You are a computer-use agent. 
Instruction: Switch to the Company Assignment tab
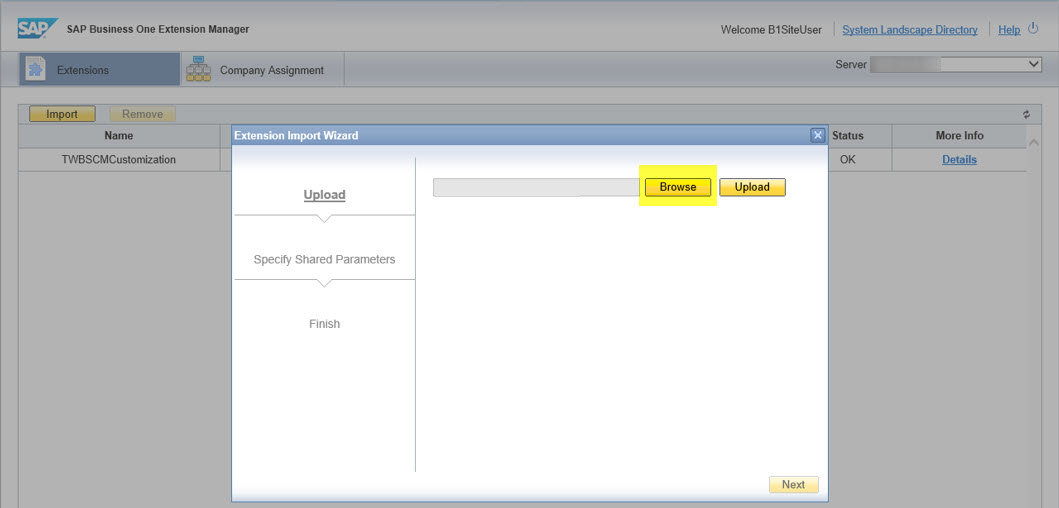click(x=263, y=70)
